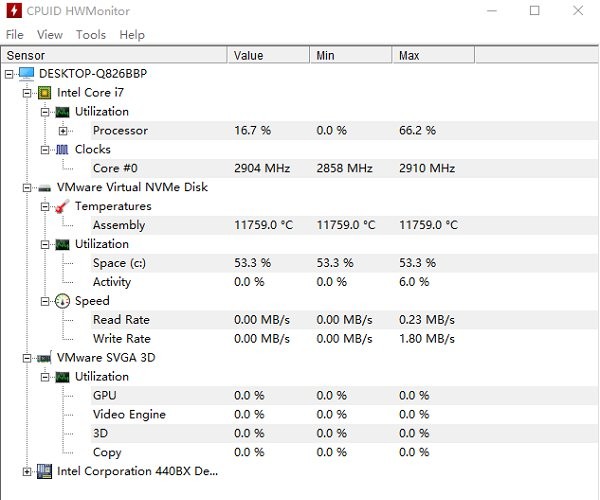Image resolution: width=600 pixels, height=500 pixels.
Task: Open the Tools menu
Action: [x=91, y=34]
